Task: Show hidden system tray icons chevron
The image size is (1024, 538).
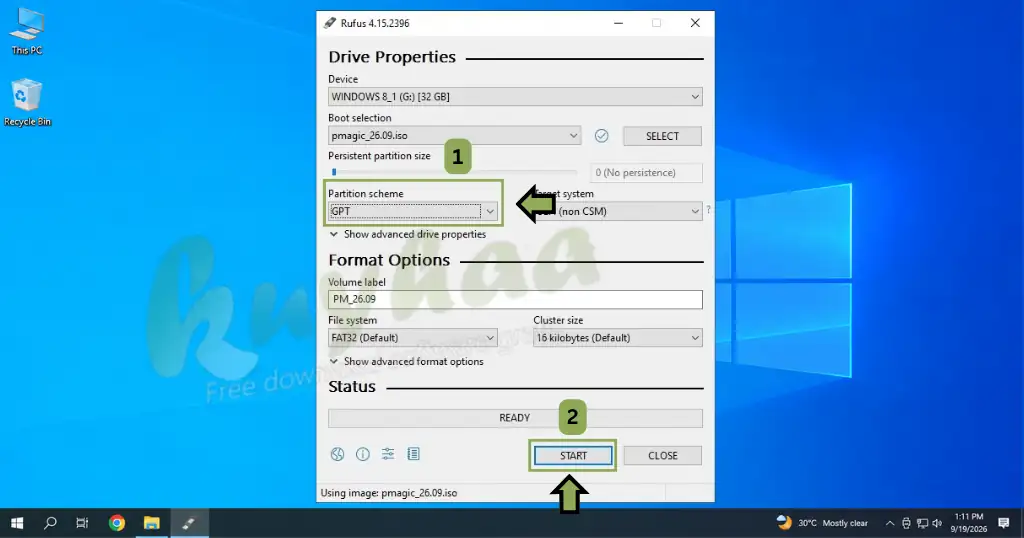Action: [x=889, y=523]
